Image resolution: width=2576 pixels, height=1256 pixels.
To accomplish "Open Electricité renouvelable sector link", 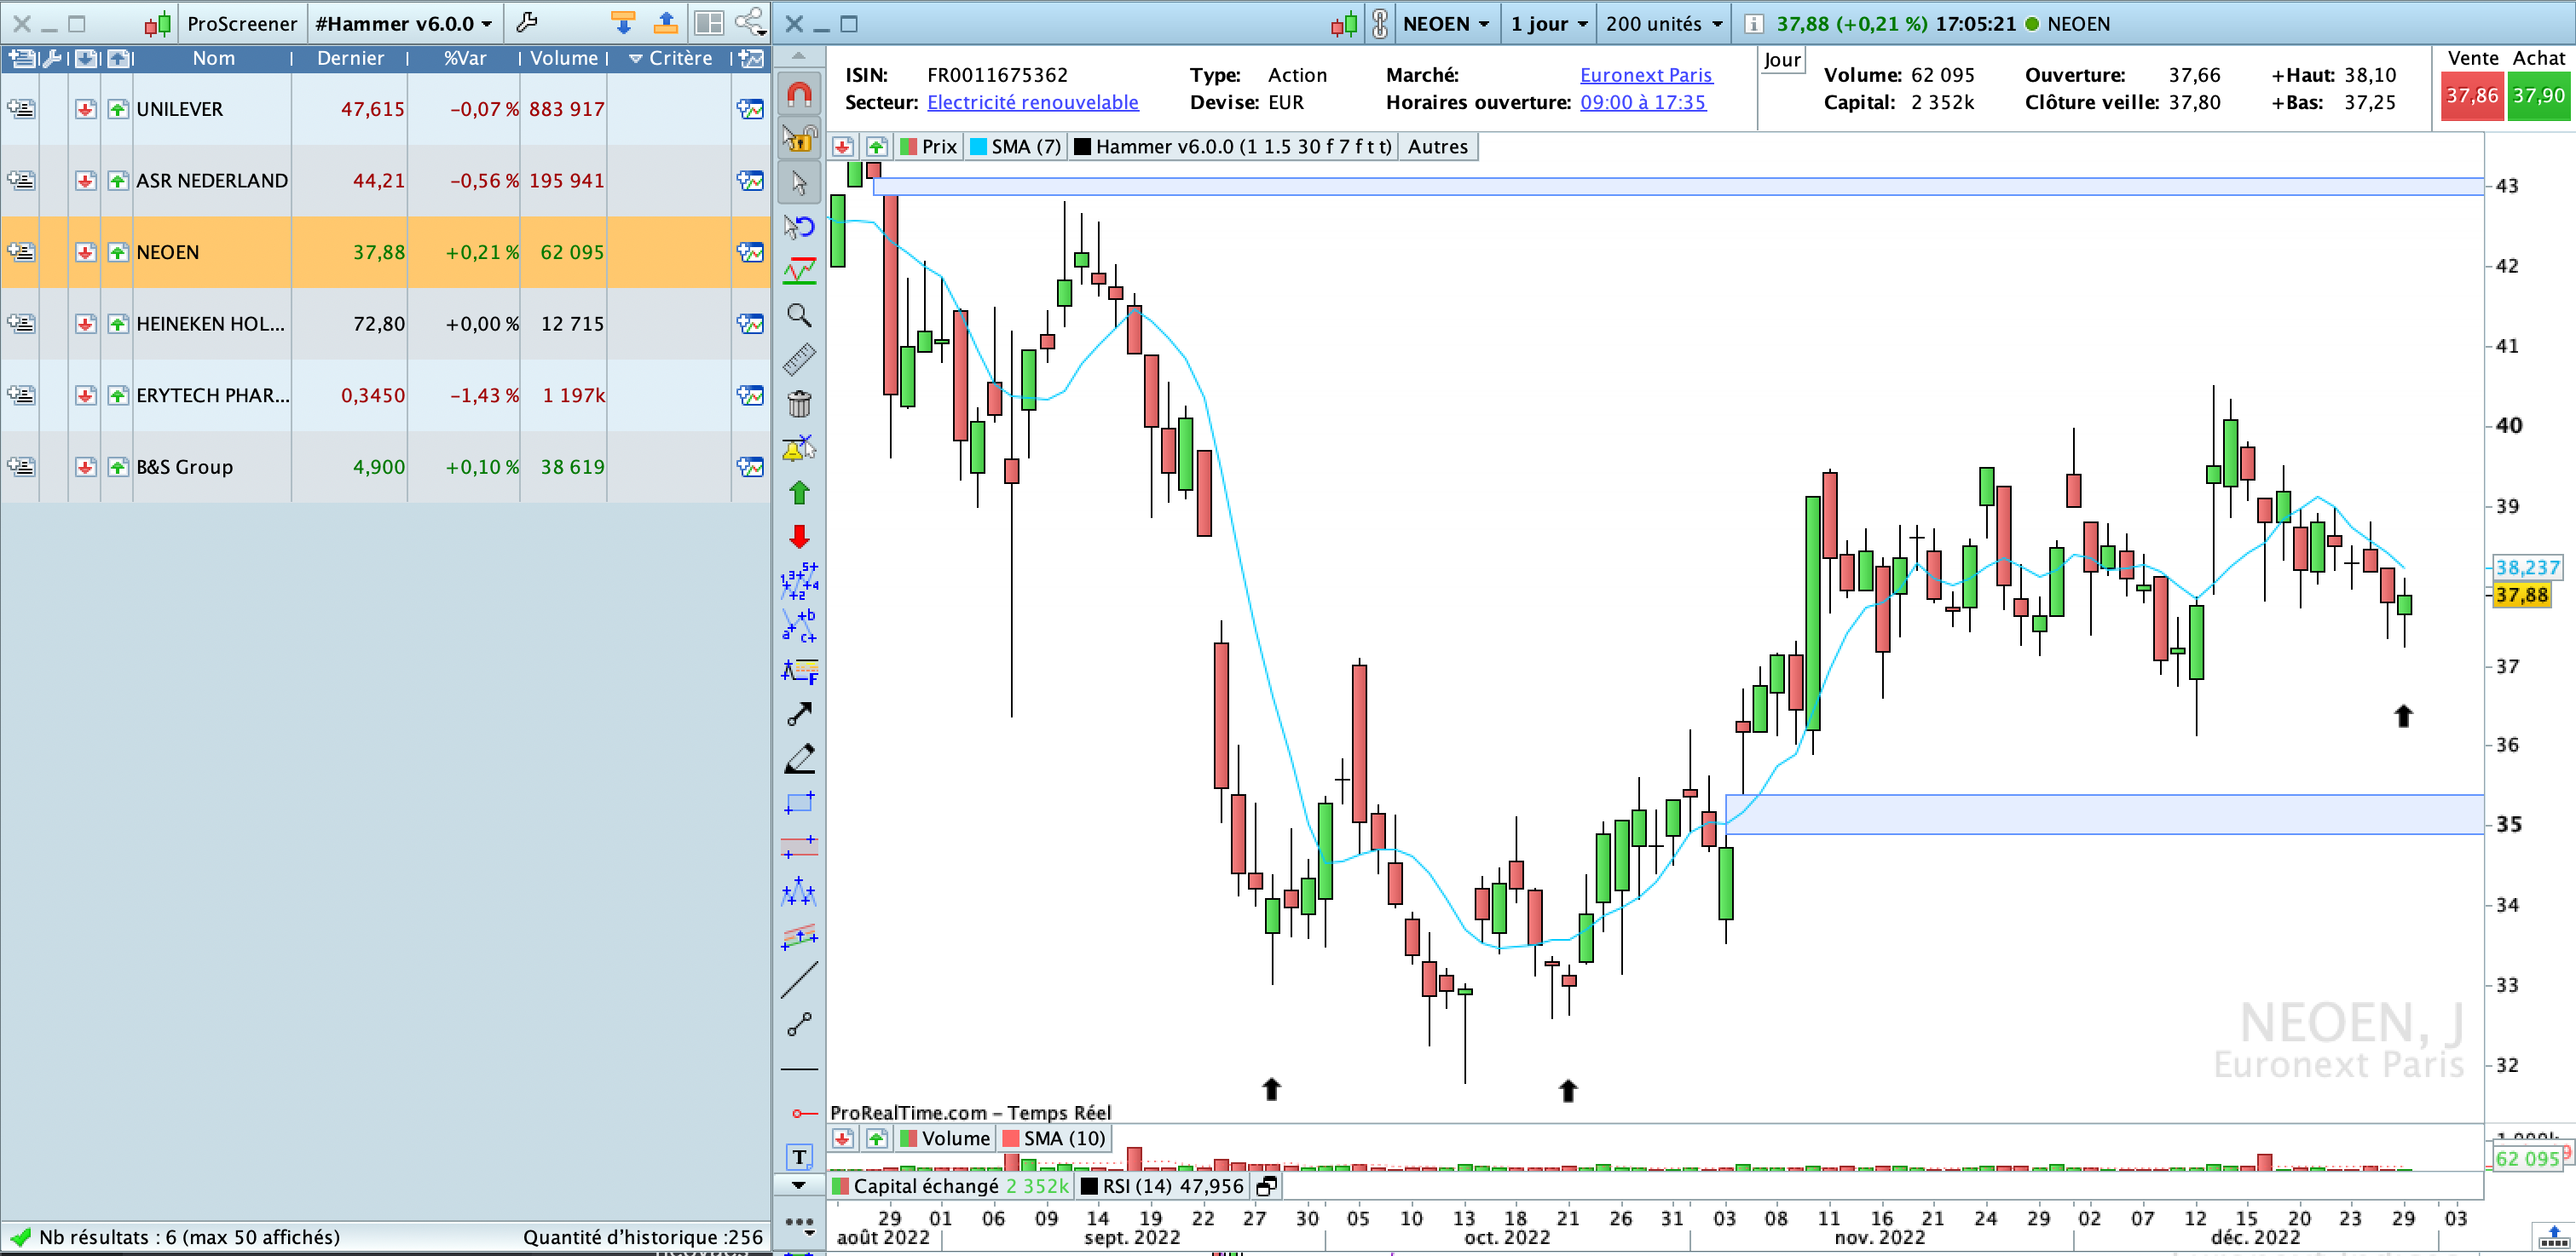I will tap(1032, 102).
